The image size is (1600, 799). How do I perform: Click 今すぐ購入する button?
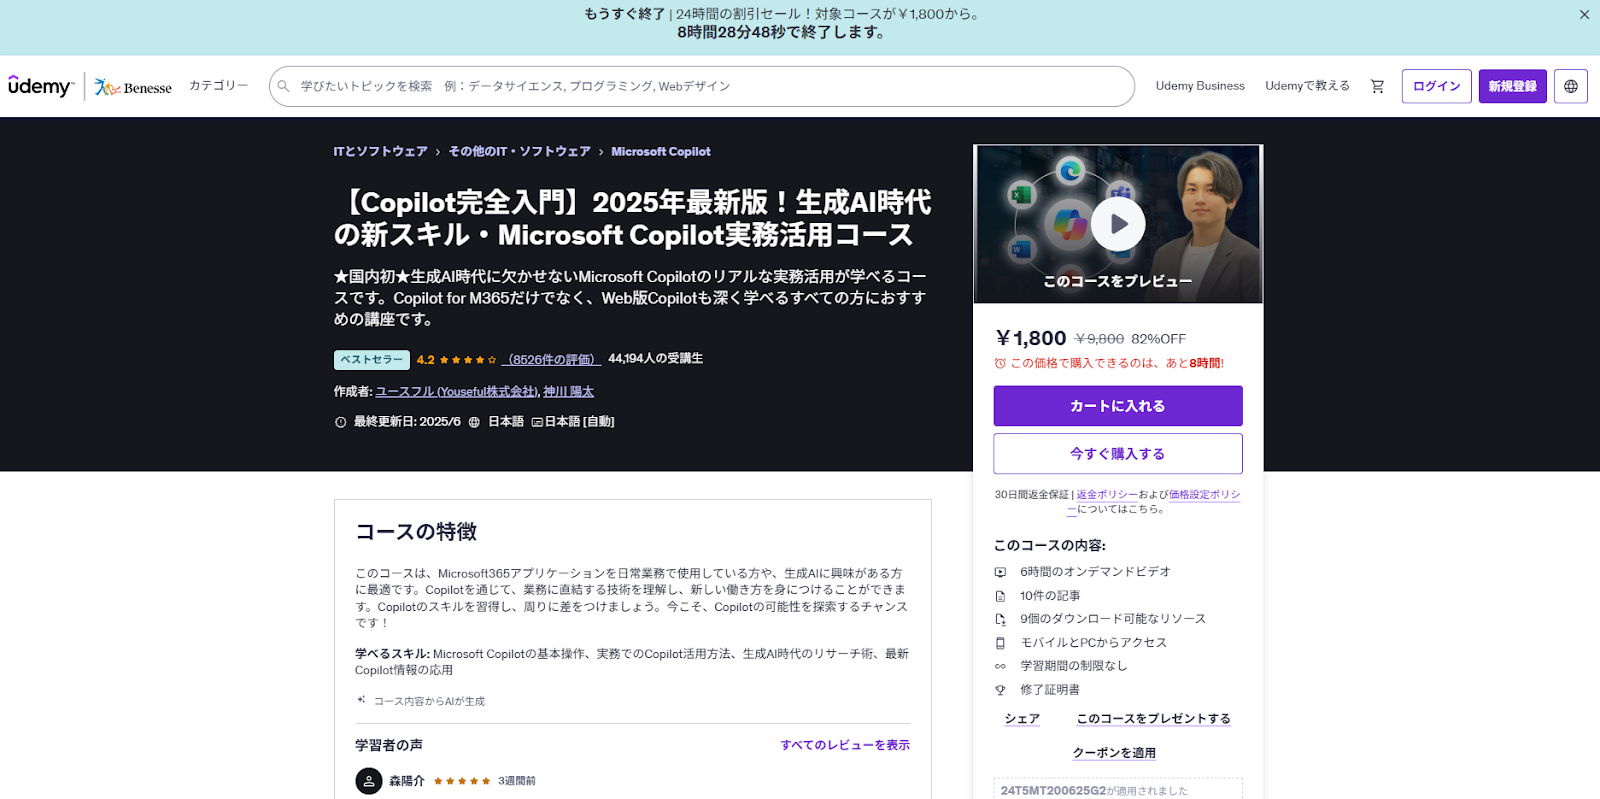[x=1118, y=454]
